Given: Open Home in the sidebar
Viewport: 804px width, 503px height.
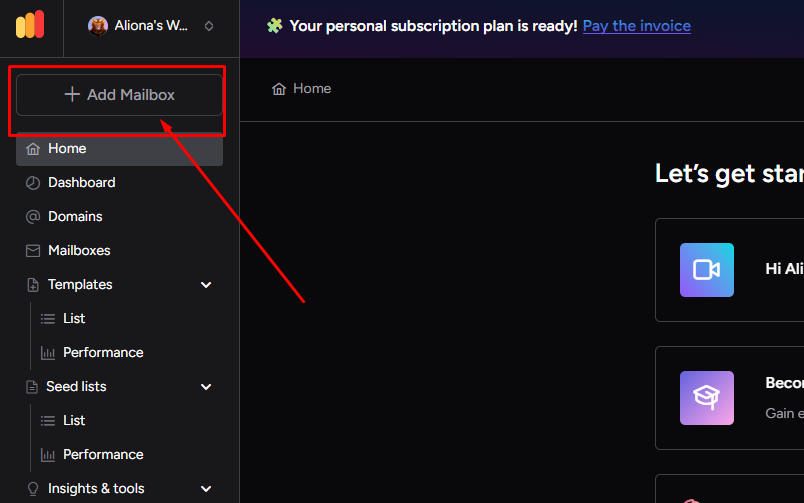Looking at the screenshot, I should [67, 149].
